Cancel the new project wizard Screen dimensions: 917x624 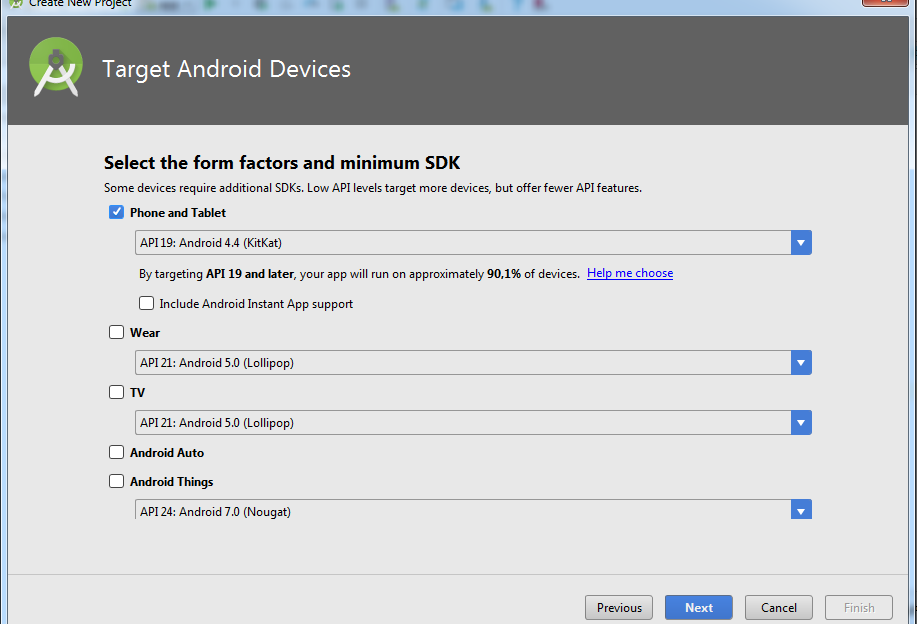779,607
